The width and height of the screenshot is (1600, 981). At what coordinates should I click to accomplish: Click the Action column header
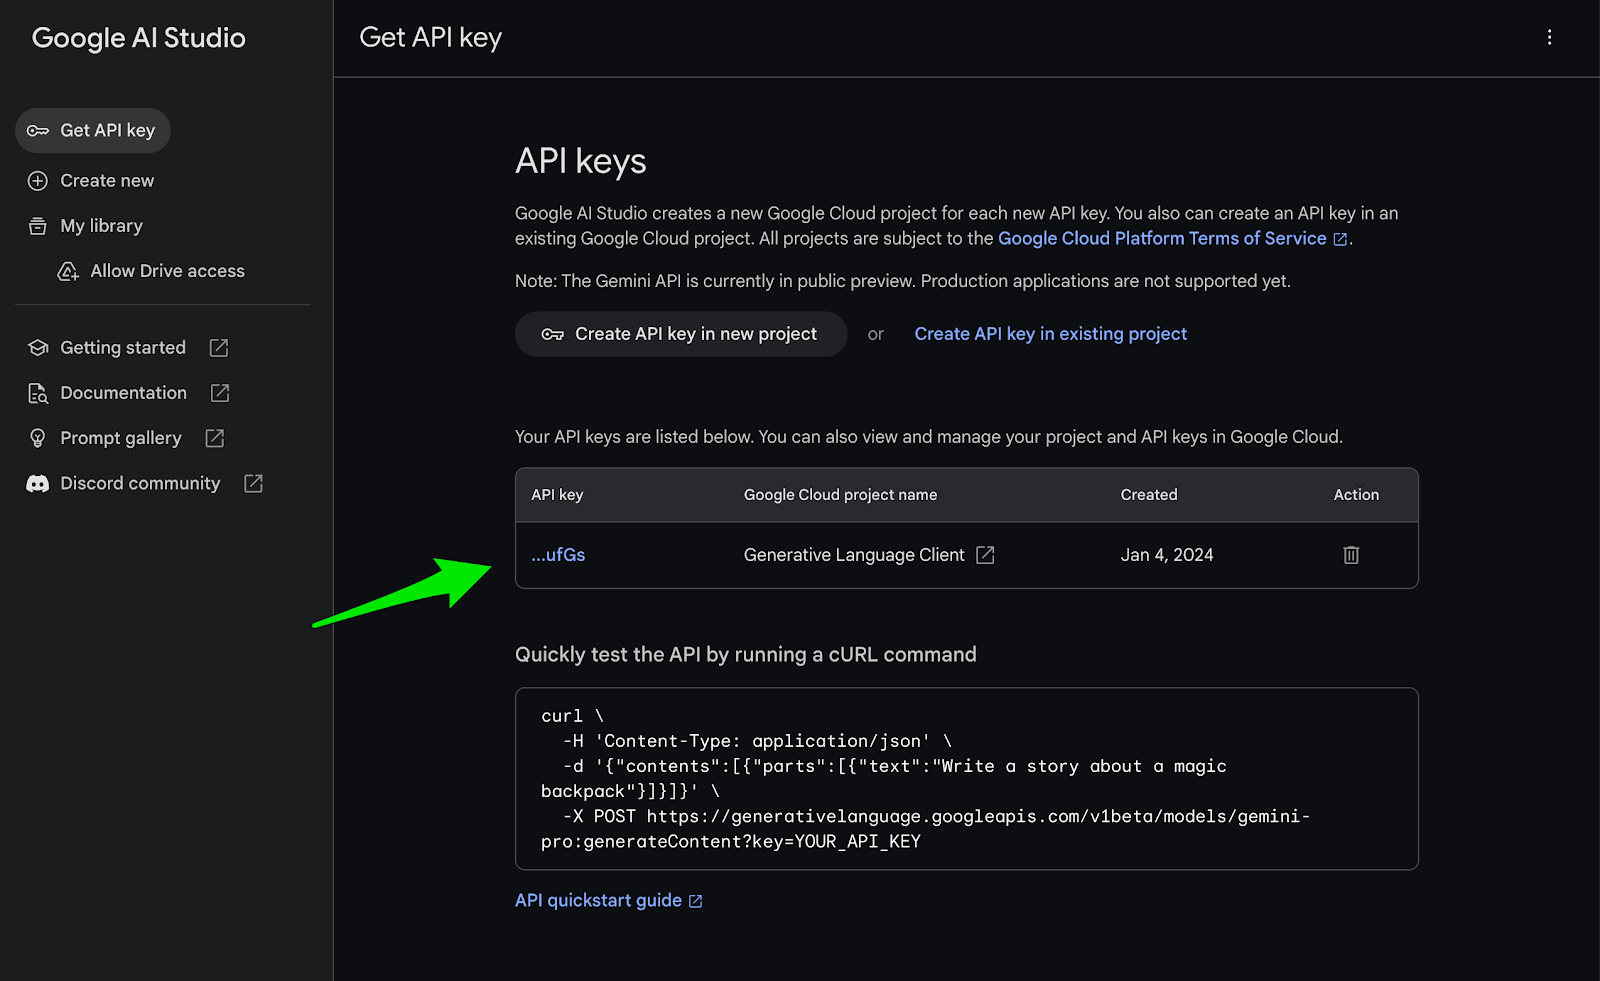tap(1356, 495)
